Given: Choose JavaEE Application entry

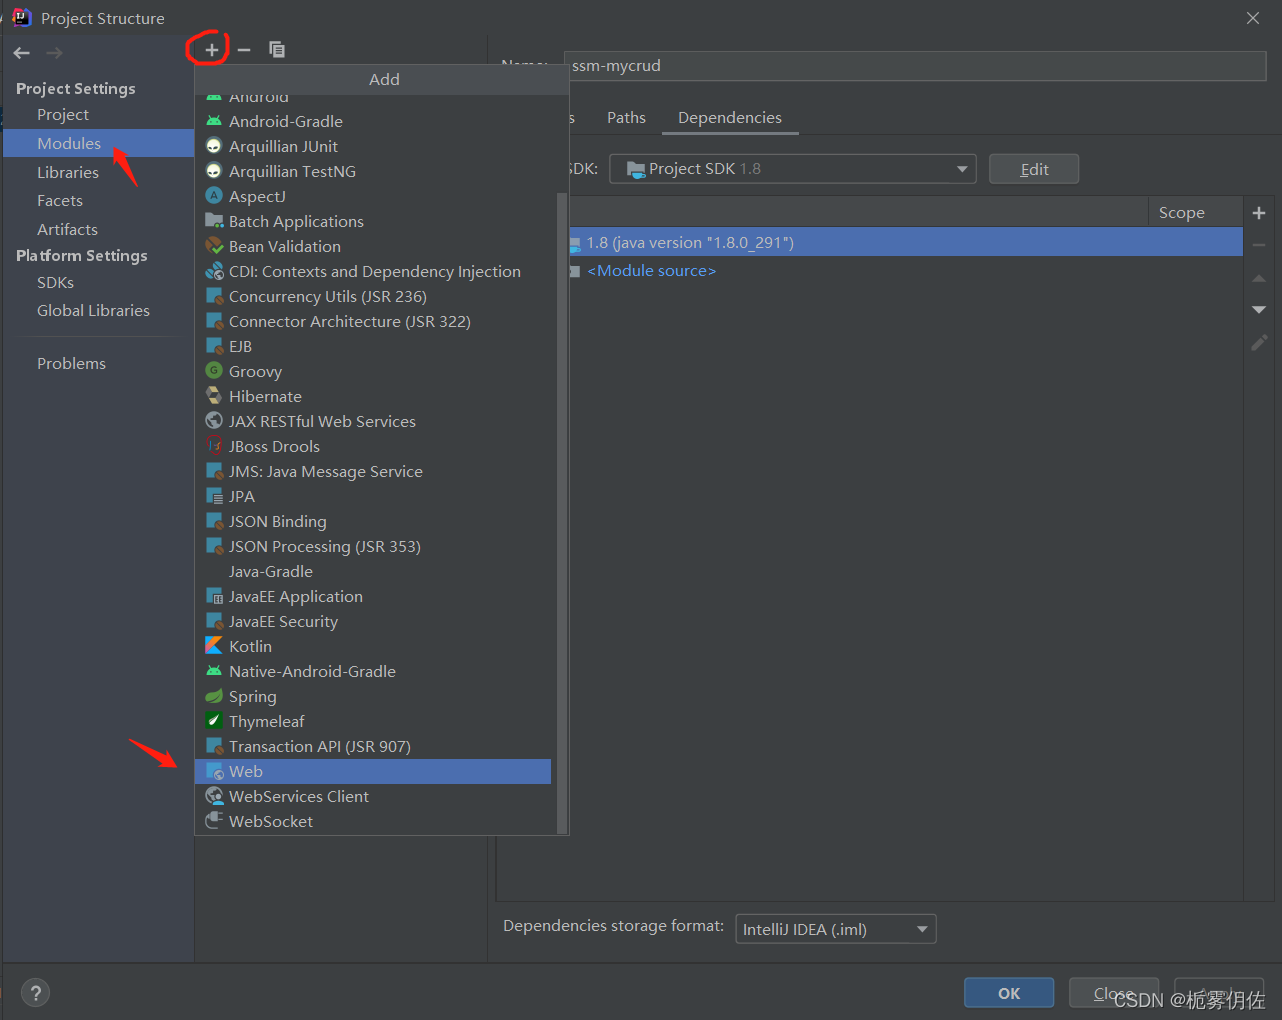Looking at the screenshot, I should [x=373, y=596].
